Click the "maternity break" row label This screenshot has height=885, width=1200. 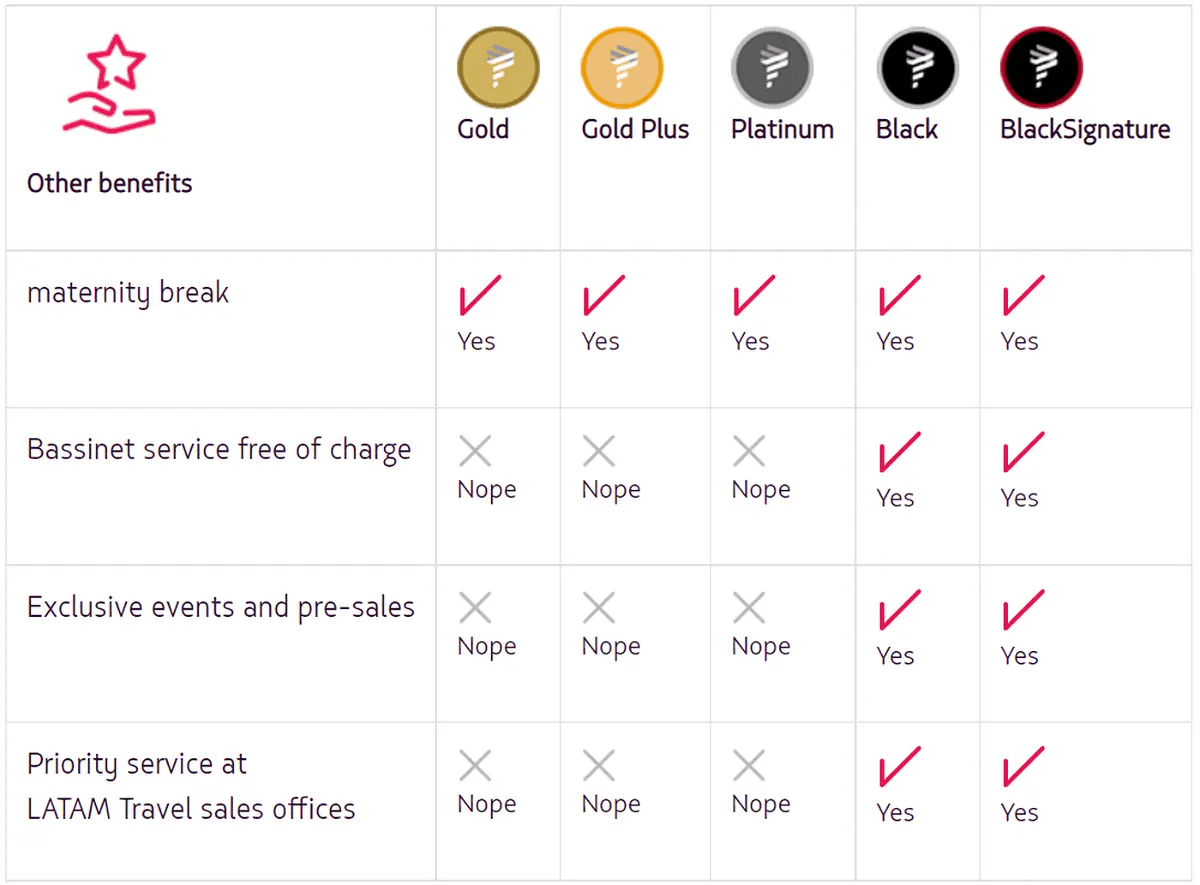128,293
